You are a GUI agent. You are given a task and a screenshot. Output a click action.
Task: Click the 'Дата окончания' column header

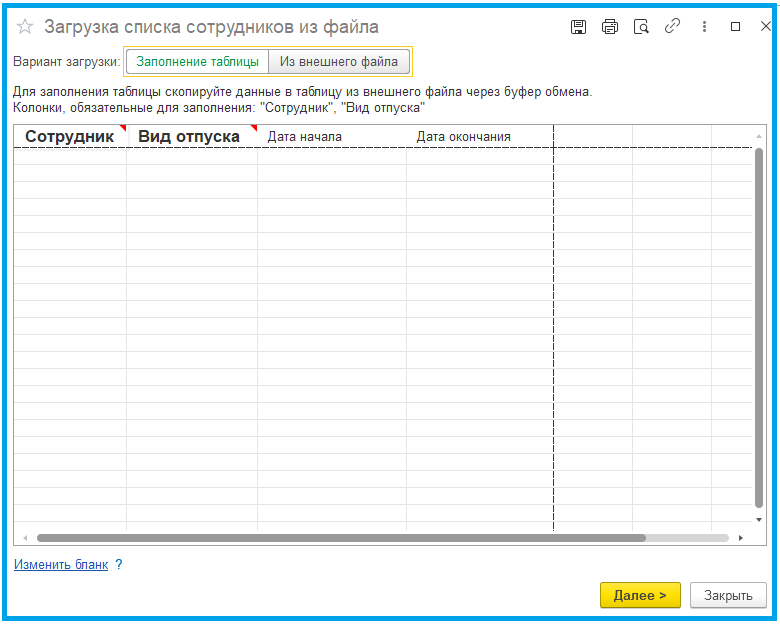click(463, 137)
